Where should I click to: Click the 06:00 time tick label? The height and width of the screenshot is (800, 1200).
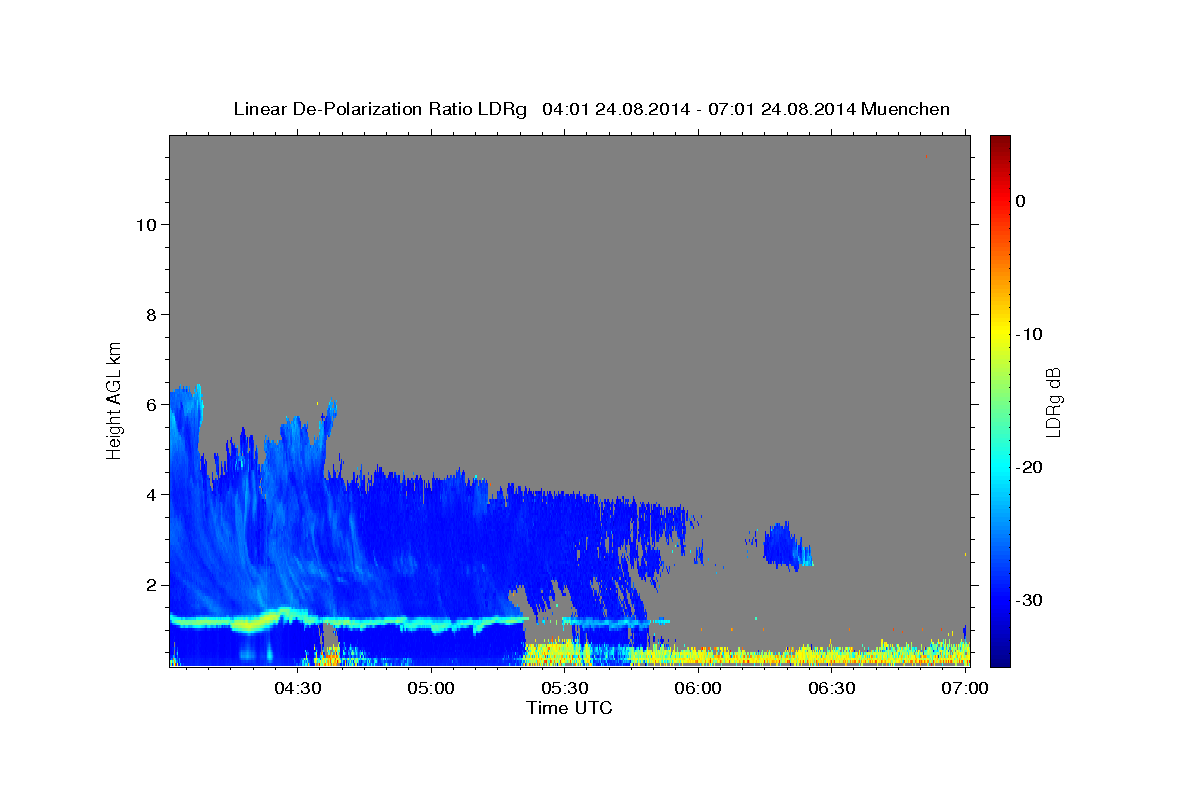click(698, 689)
